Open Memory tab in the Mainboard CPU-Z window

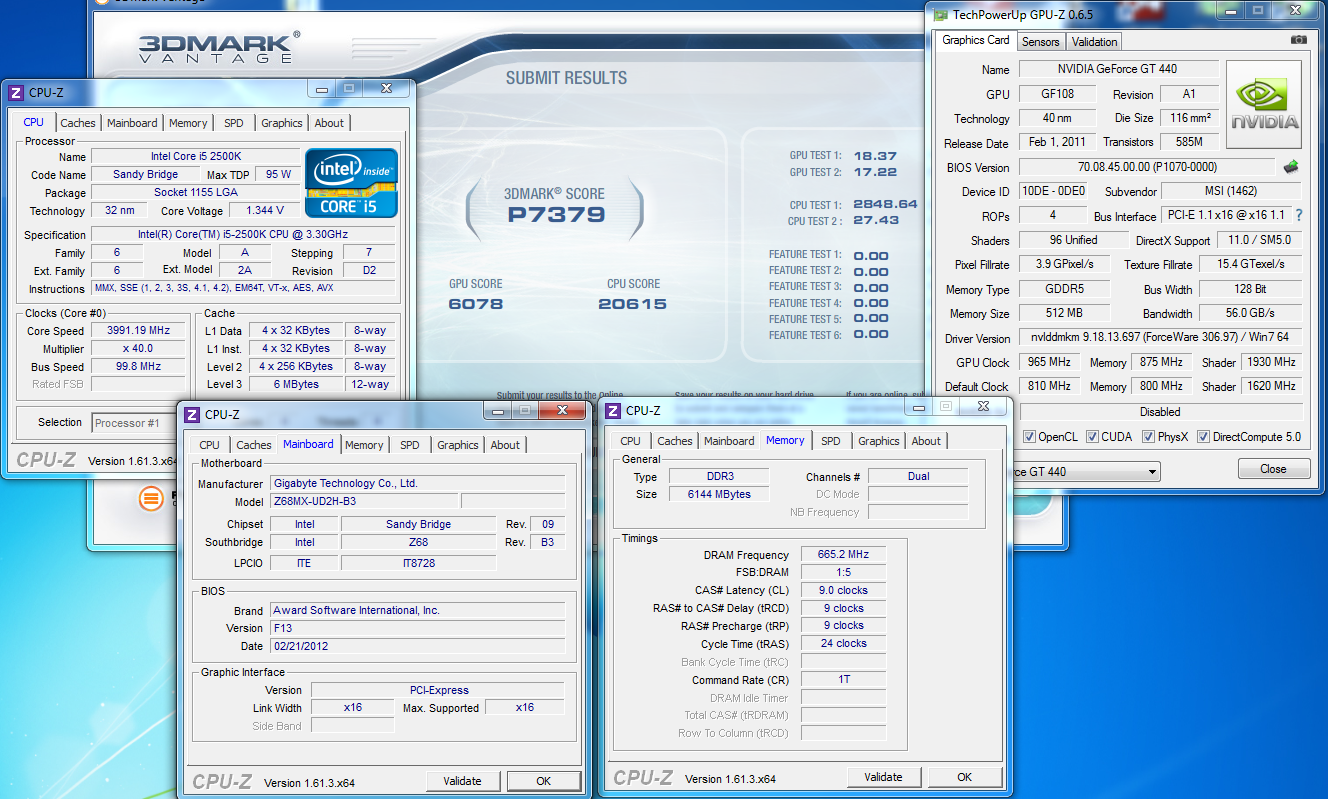click(364, 445)
